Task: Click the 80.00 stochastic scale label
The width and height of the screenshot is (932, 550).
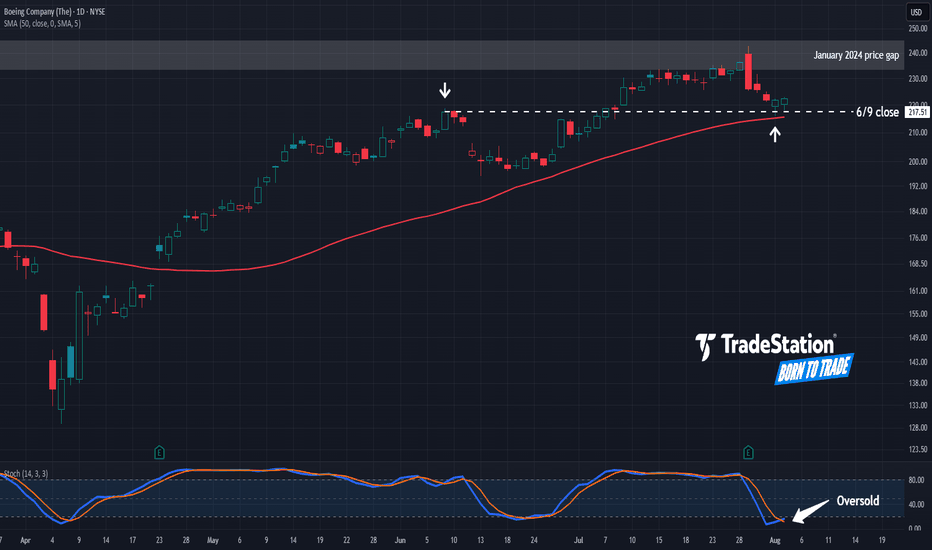Action: 916,480
